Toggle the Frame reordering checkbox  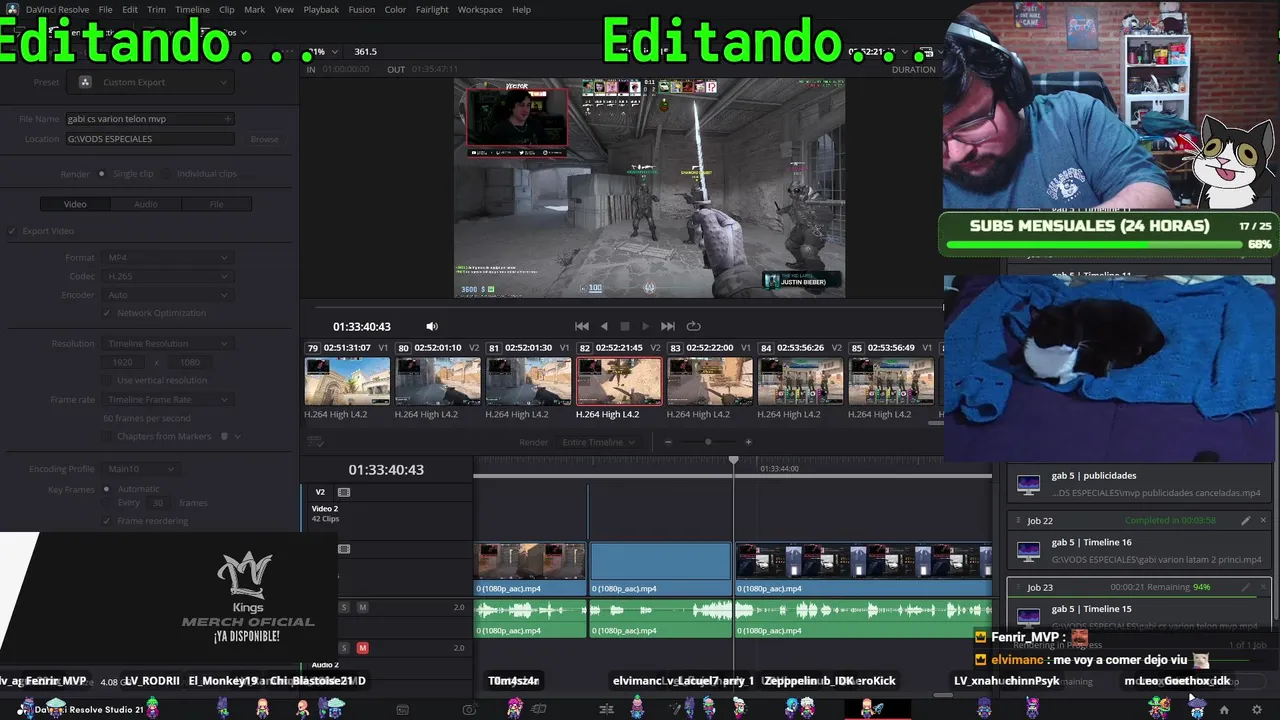(x=107, y=521)
